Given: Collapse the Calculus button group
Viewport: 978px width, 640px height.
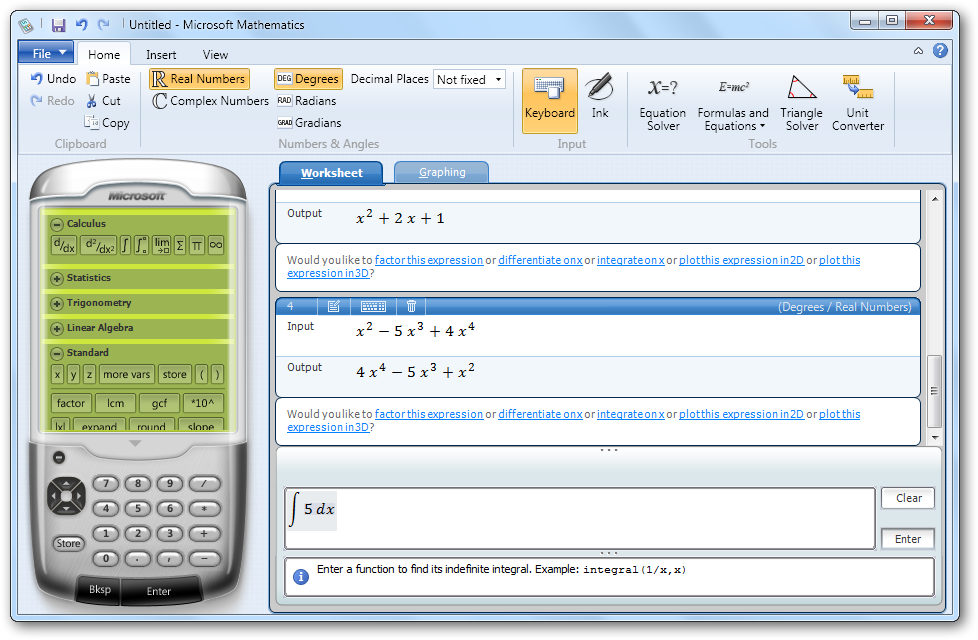Looking at the screenshot, I should [55, 224].
